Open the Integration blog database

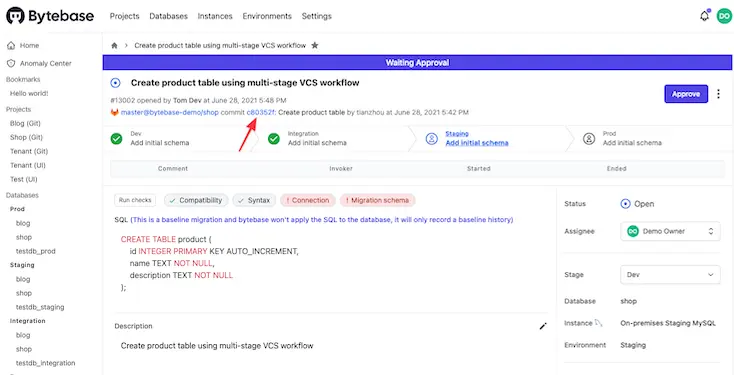point(23,335)
